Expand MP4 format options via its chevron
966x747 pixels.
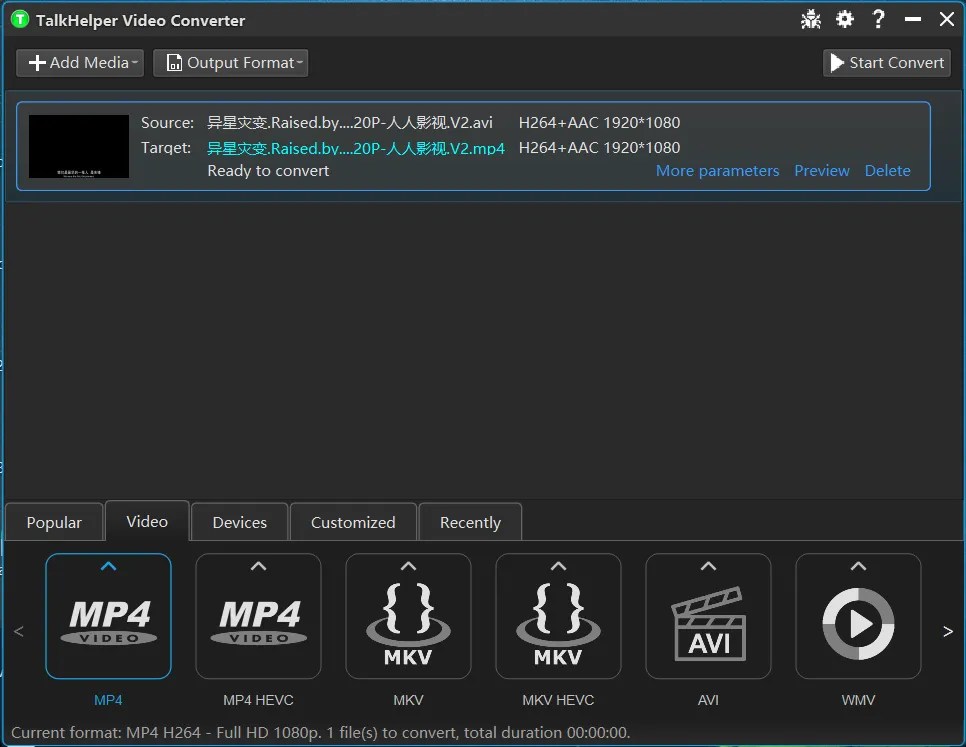click(x=108, y=565)
